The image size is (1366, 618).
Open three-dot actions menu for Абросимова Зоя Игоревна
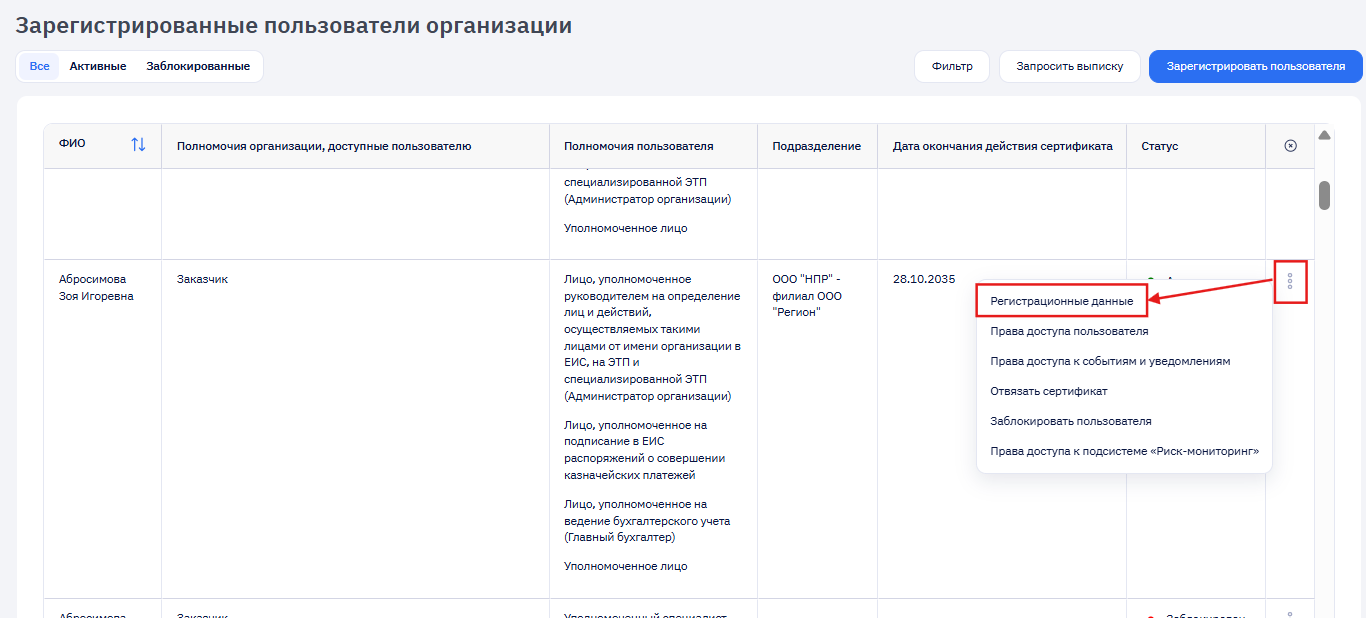(x=1290, y=281)
